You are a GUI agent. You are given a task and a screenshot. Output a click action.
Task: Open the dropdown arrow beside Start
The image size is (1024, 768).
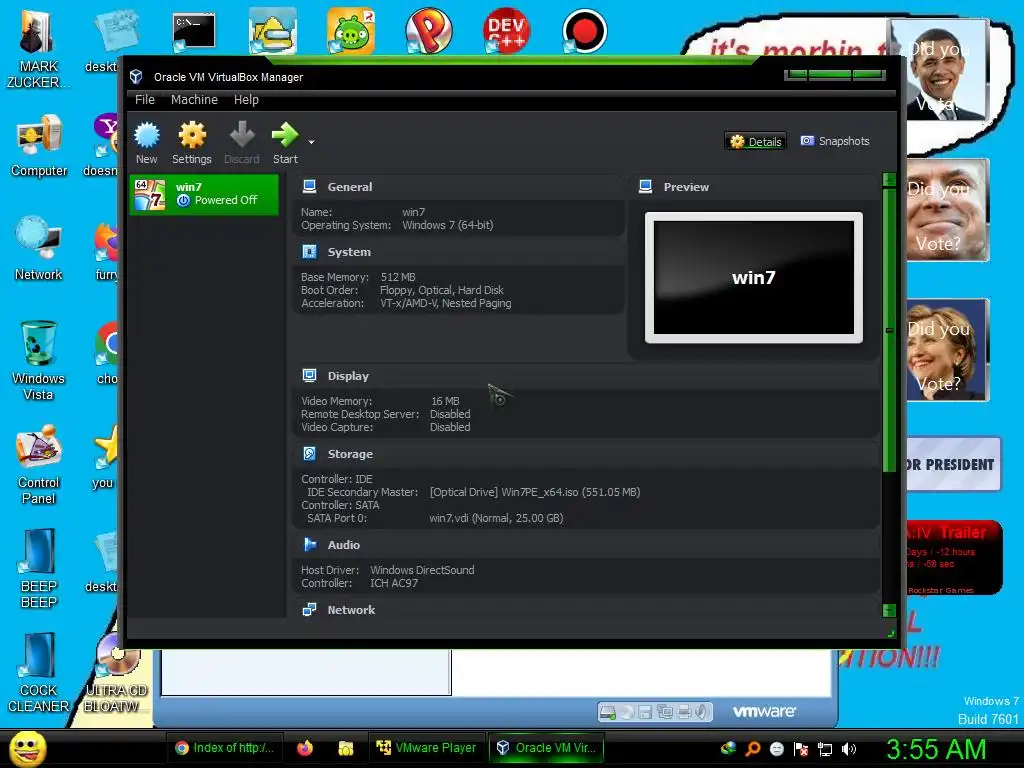coord(312,142)
